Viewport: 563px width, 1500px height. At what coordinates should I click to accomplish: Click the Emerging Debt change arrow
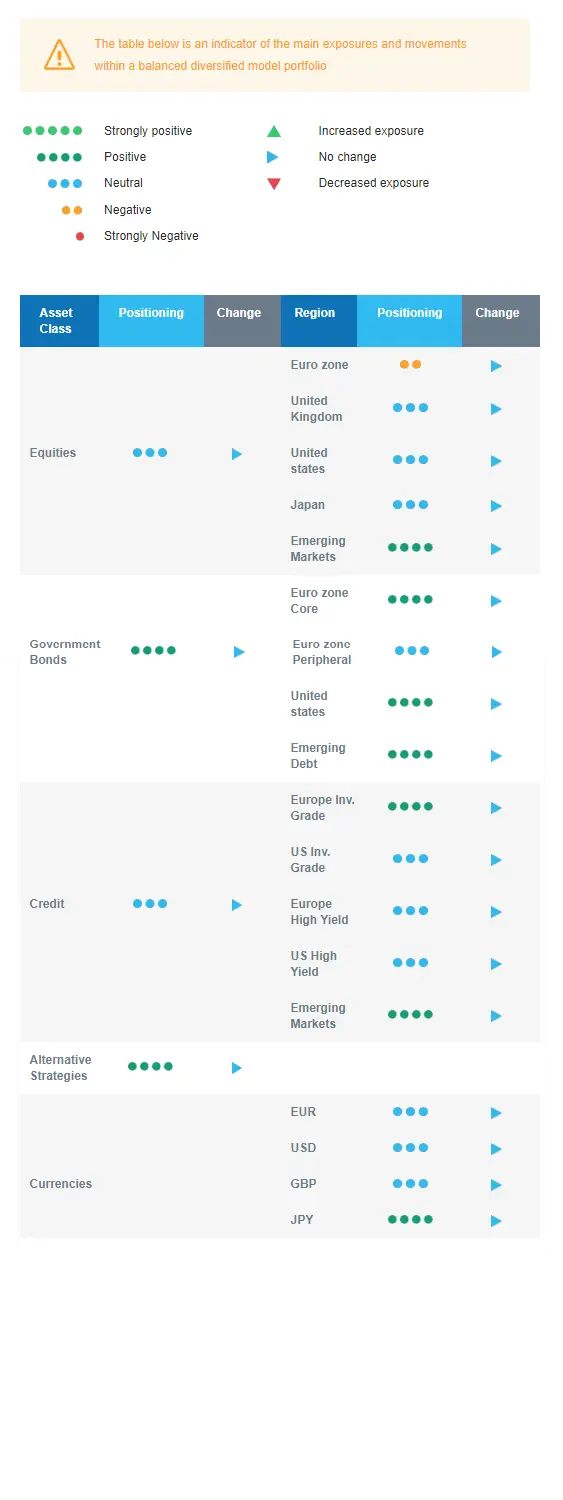click(496, 756)
